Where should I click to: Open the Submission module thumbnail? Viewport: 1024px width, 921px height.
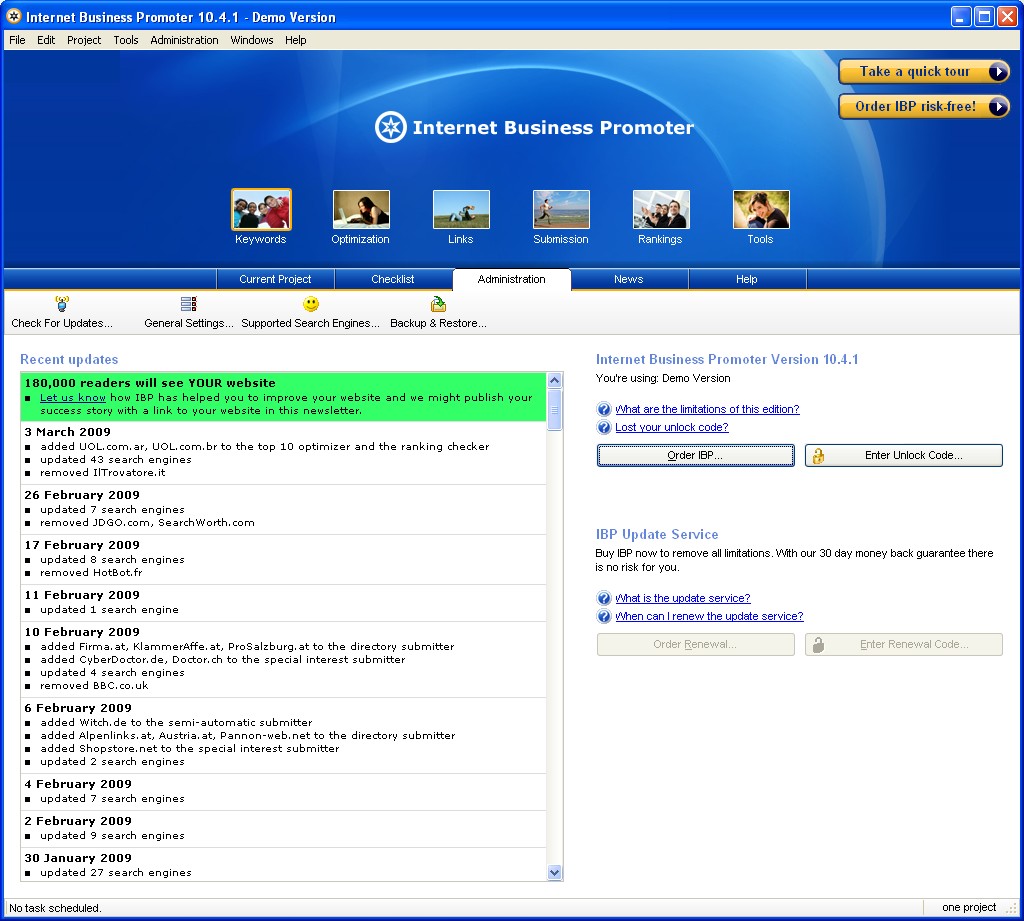pos(561,210)
